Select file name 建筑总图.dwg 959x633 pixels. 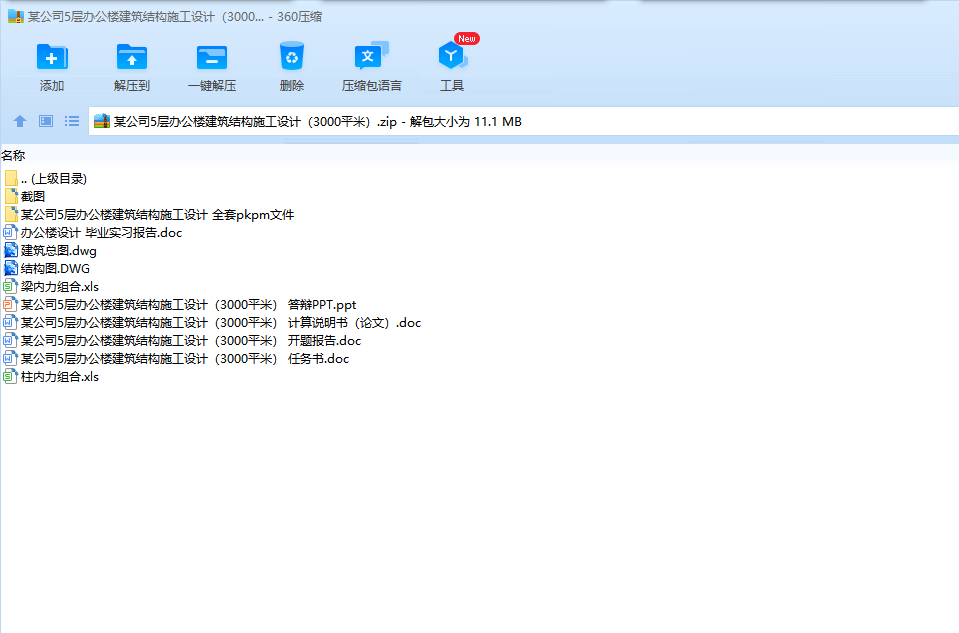tap(59, 251)
